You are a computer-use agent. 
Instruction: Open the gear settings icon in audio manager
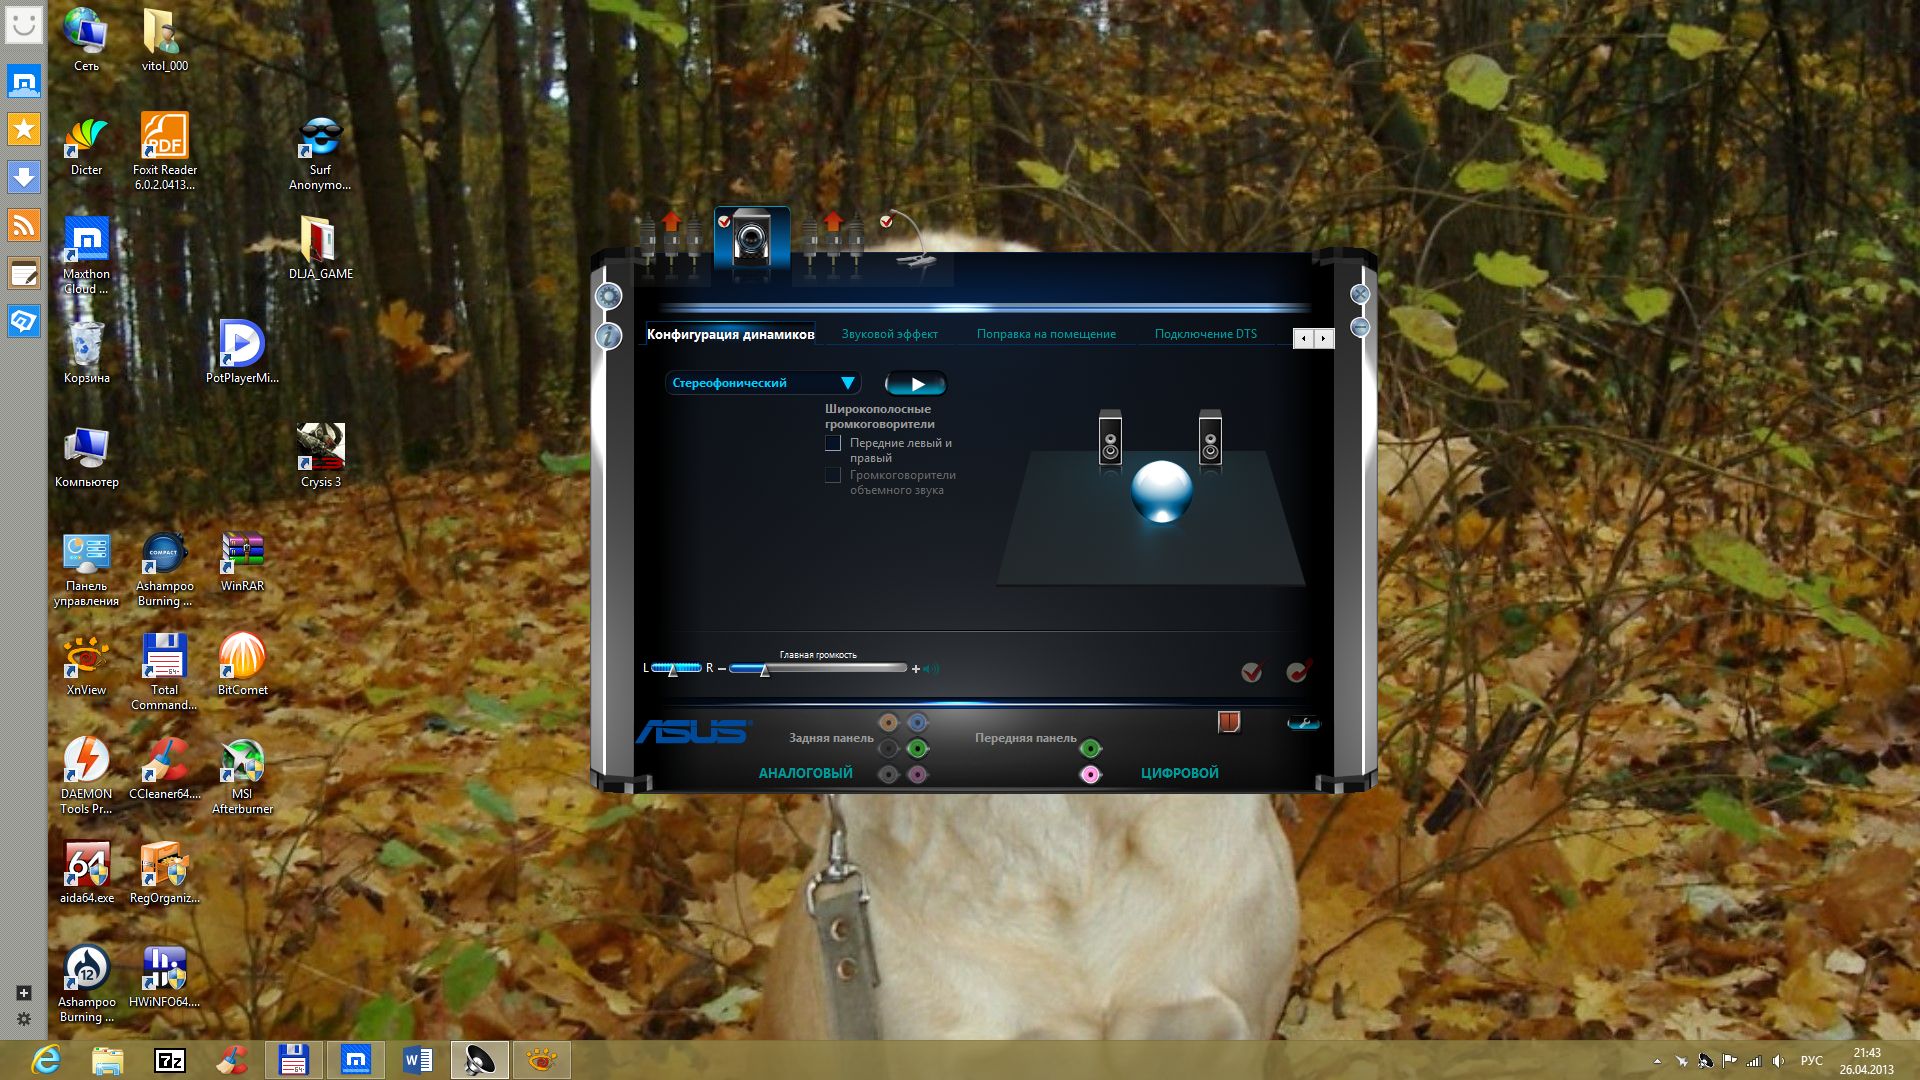coord(608,296)
